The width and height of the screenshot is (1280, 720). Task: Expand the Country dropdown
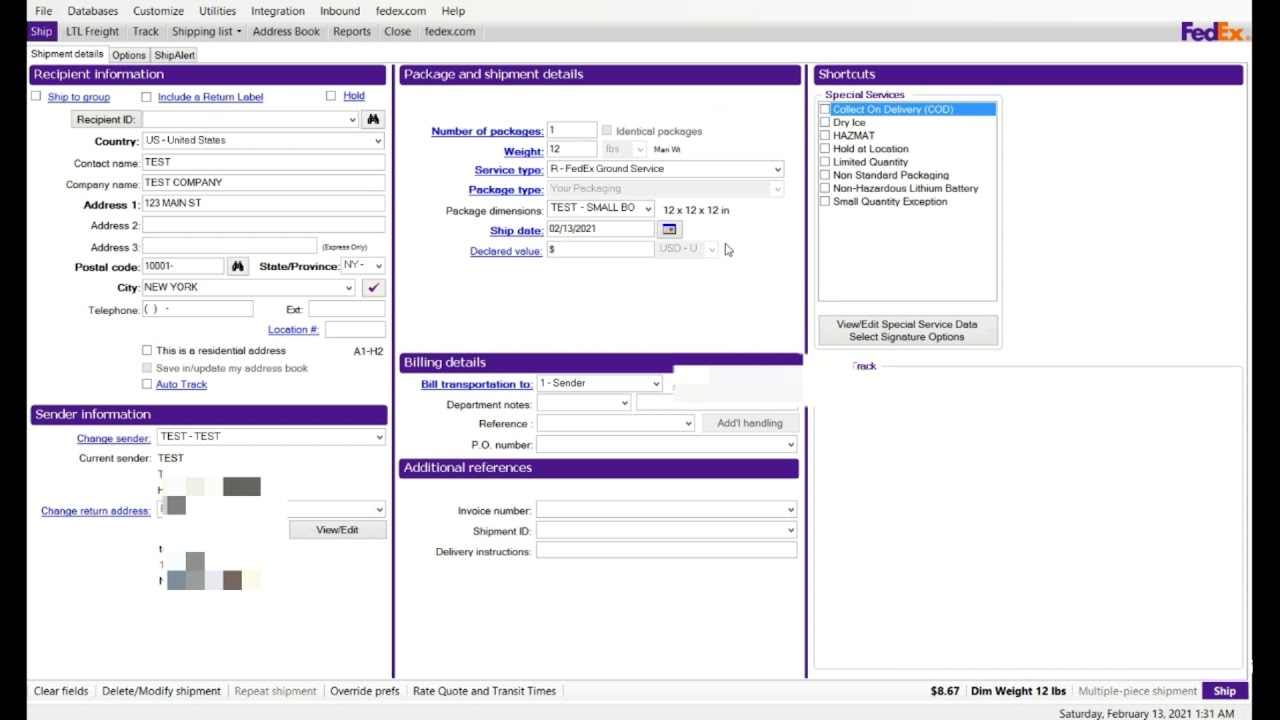coord(378,141)
